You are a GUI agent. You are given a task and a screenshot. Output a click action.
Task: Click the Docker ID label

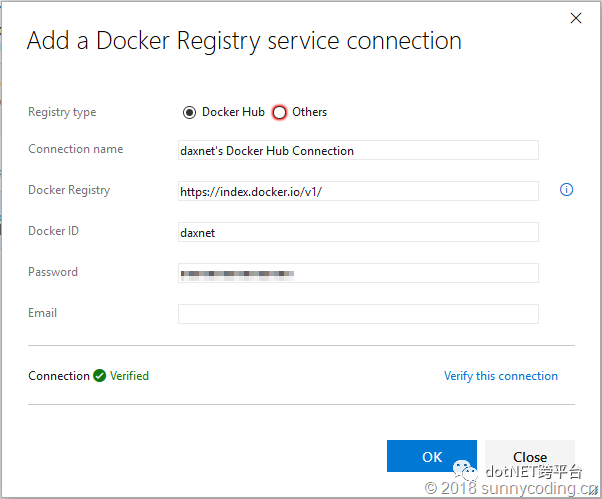coord(53,231)
